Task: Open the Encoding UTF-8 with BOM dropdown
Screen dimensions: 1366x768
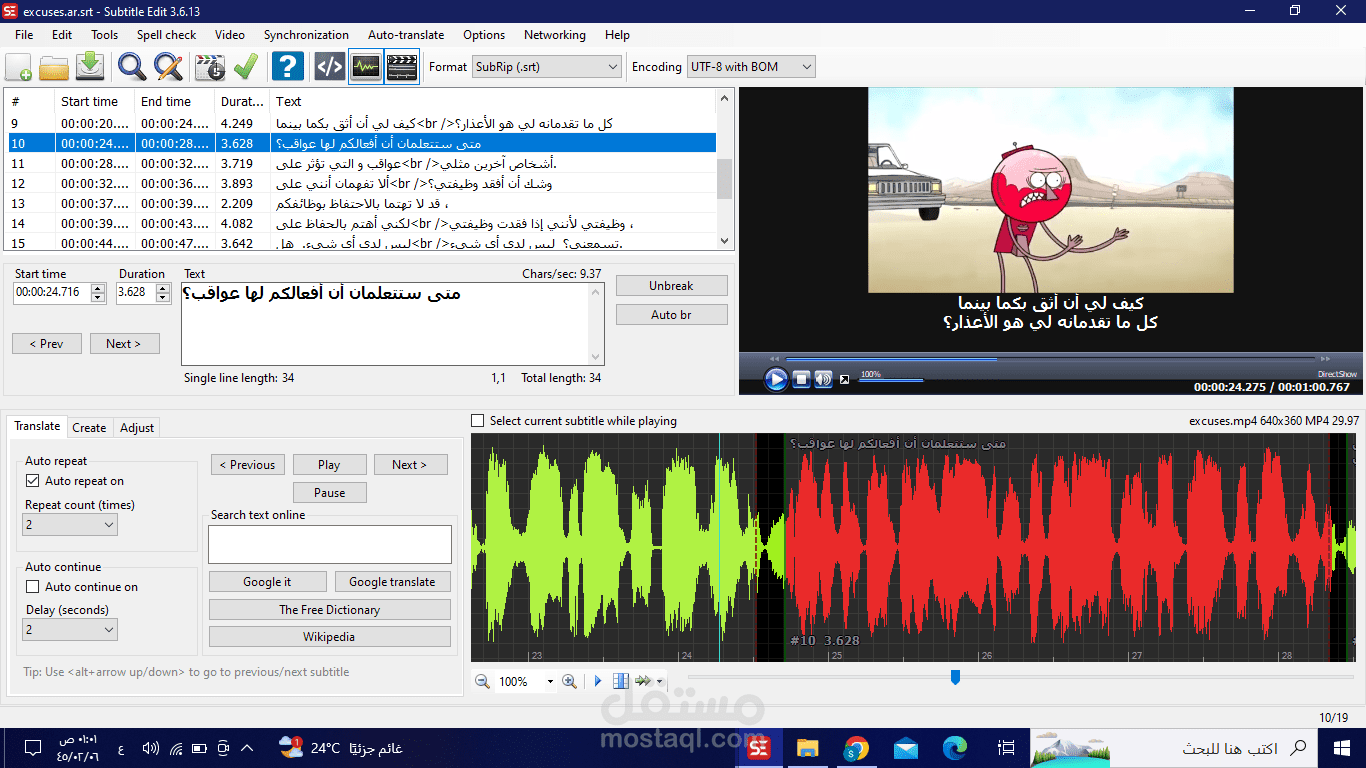Action: click(751, 67)
